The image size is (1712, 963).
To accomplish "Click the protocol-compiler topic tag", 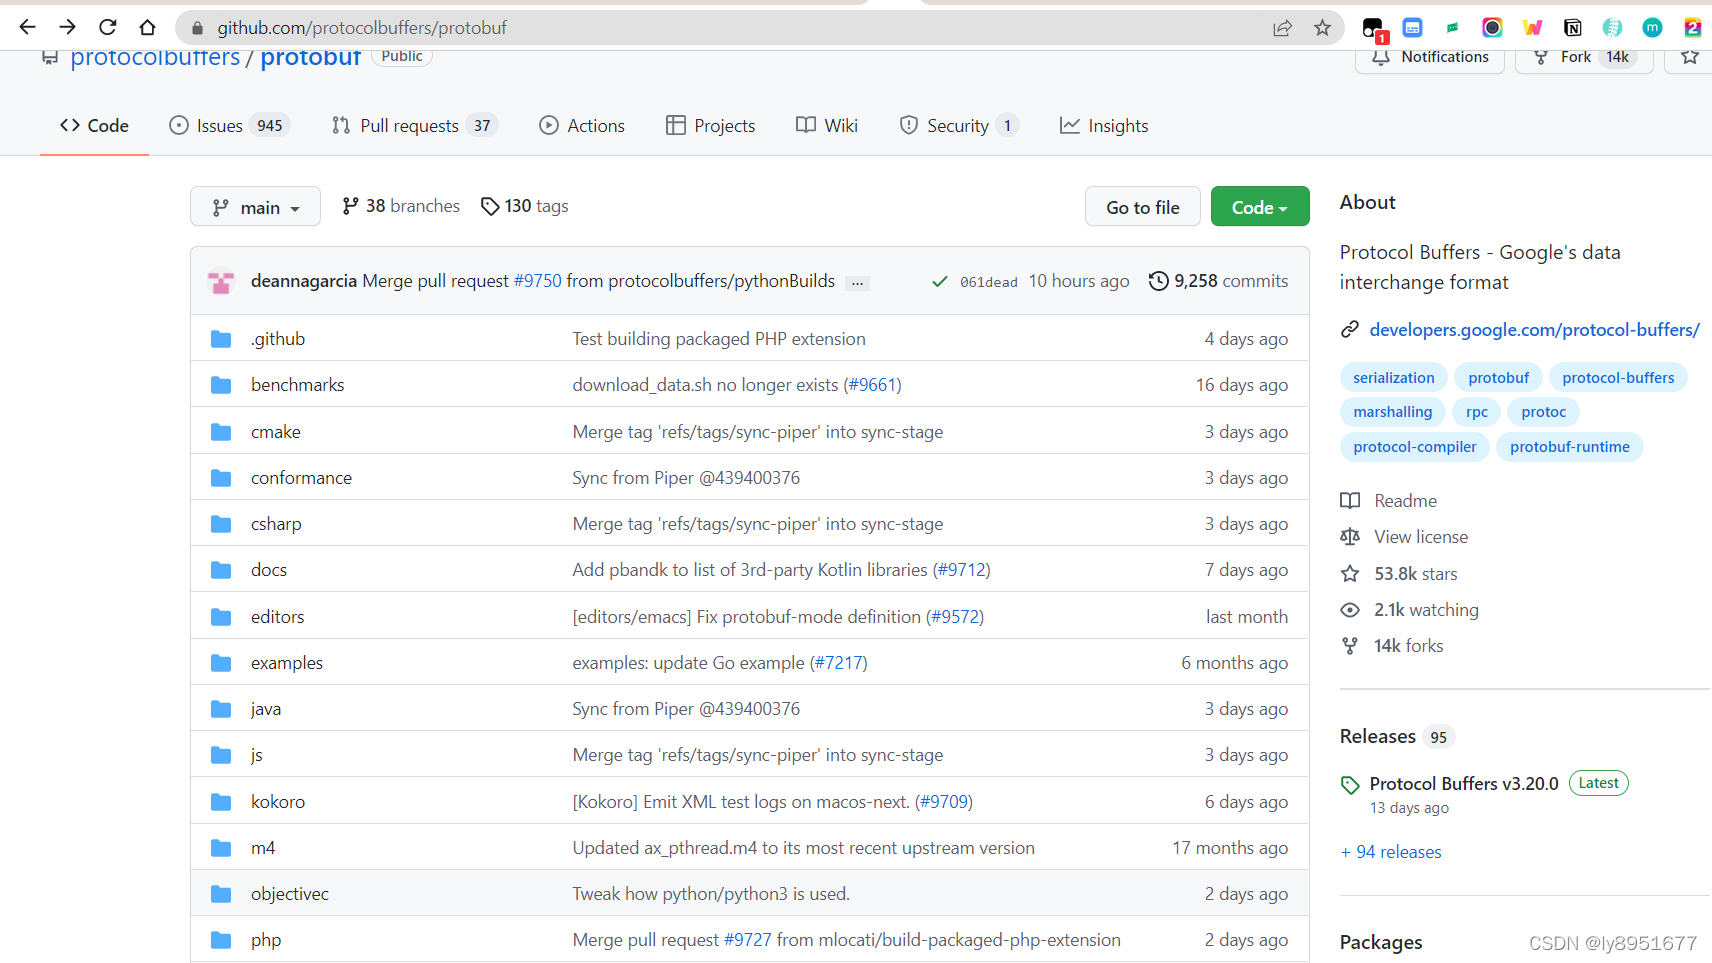I will (1415, 447).
